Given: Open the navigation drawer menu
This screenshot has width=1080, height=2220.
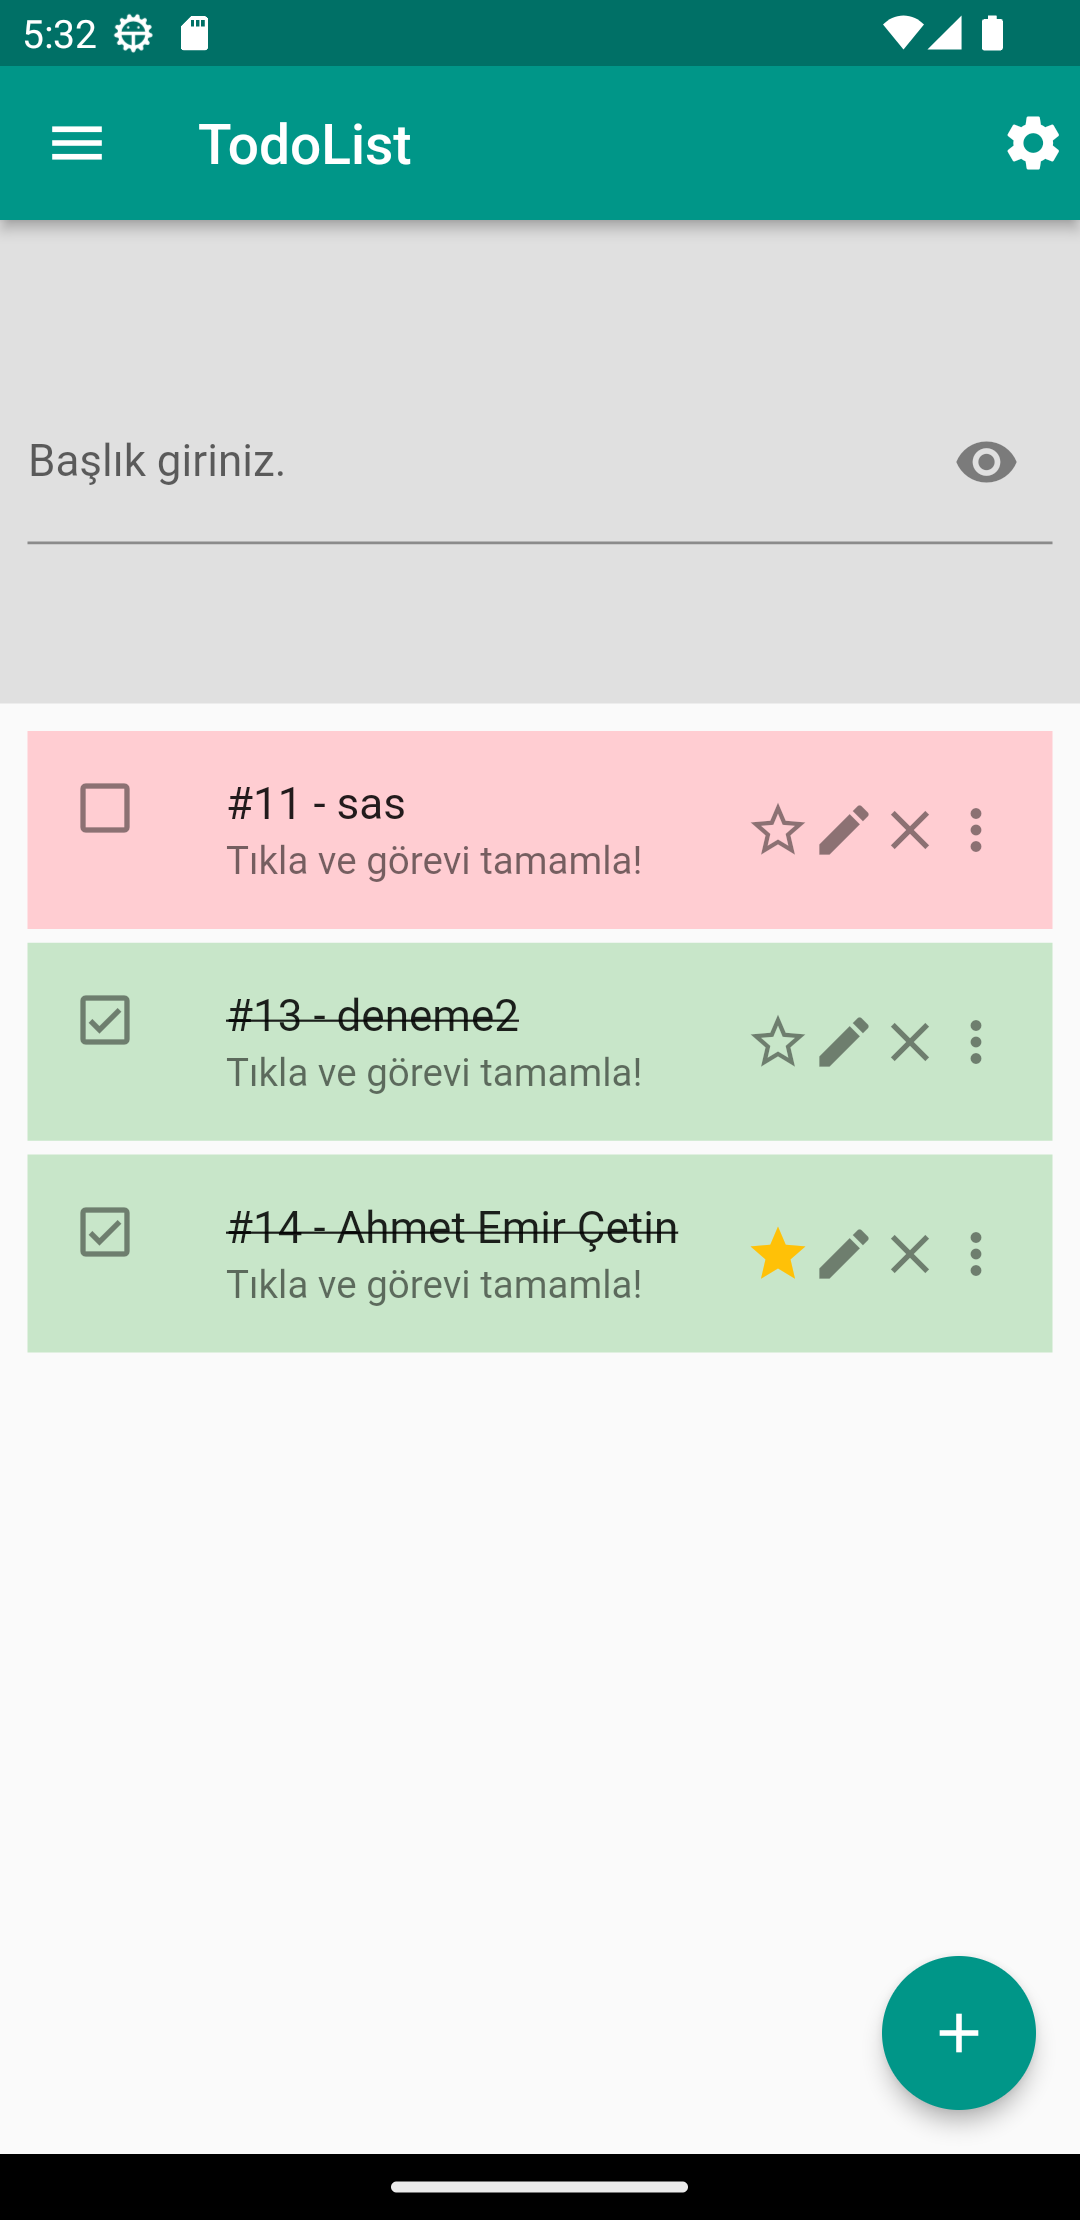Looking at the screenshot, I should [x=76, y=142].
